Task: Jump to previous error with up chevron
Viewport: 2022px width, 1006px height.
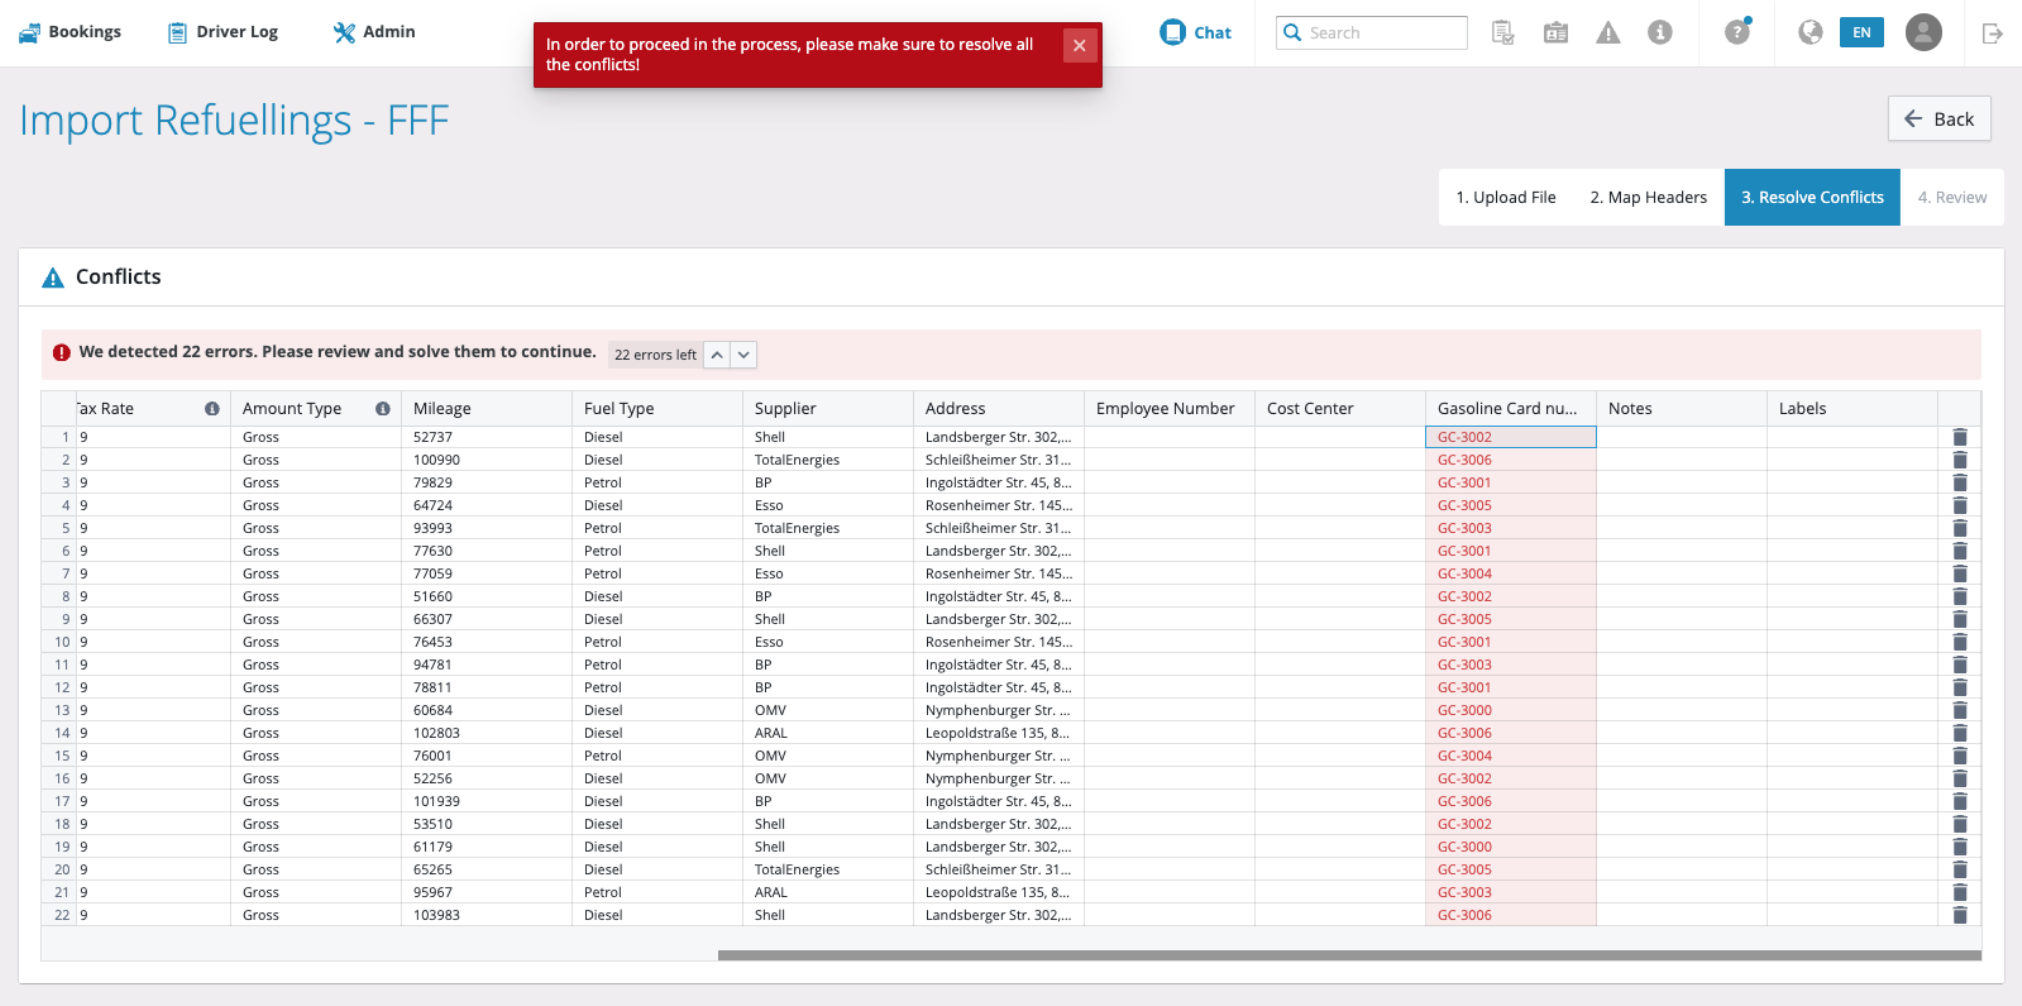Action: 717,355
